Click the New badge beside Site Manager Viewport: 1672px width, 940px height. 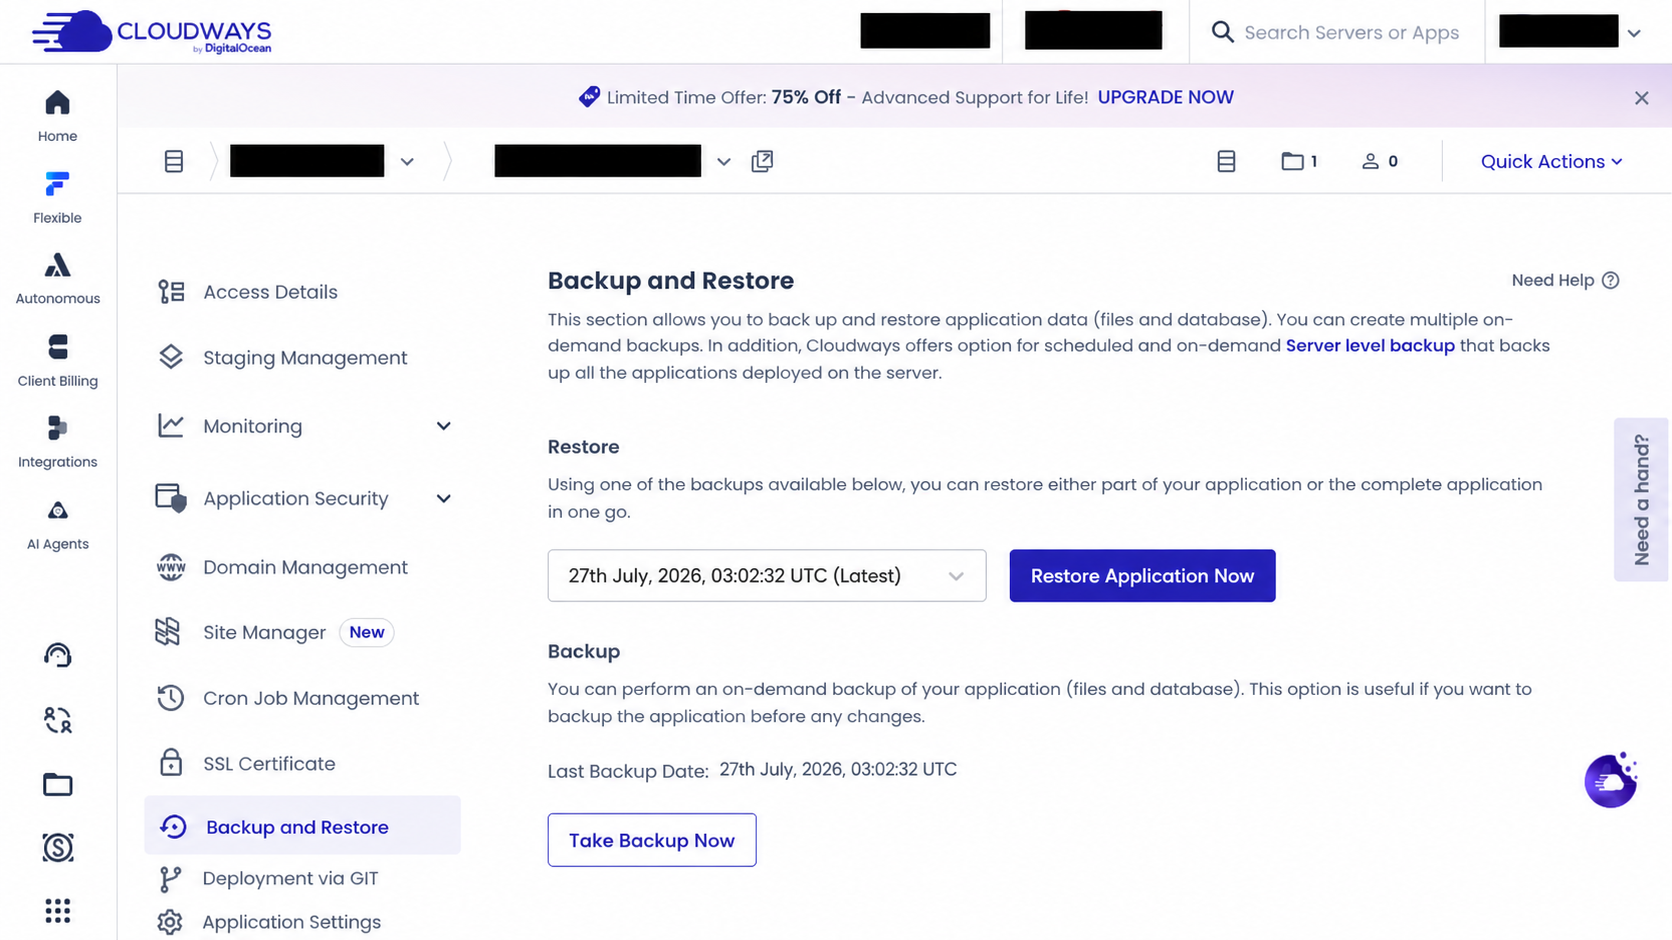(366, 632)
